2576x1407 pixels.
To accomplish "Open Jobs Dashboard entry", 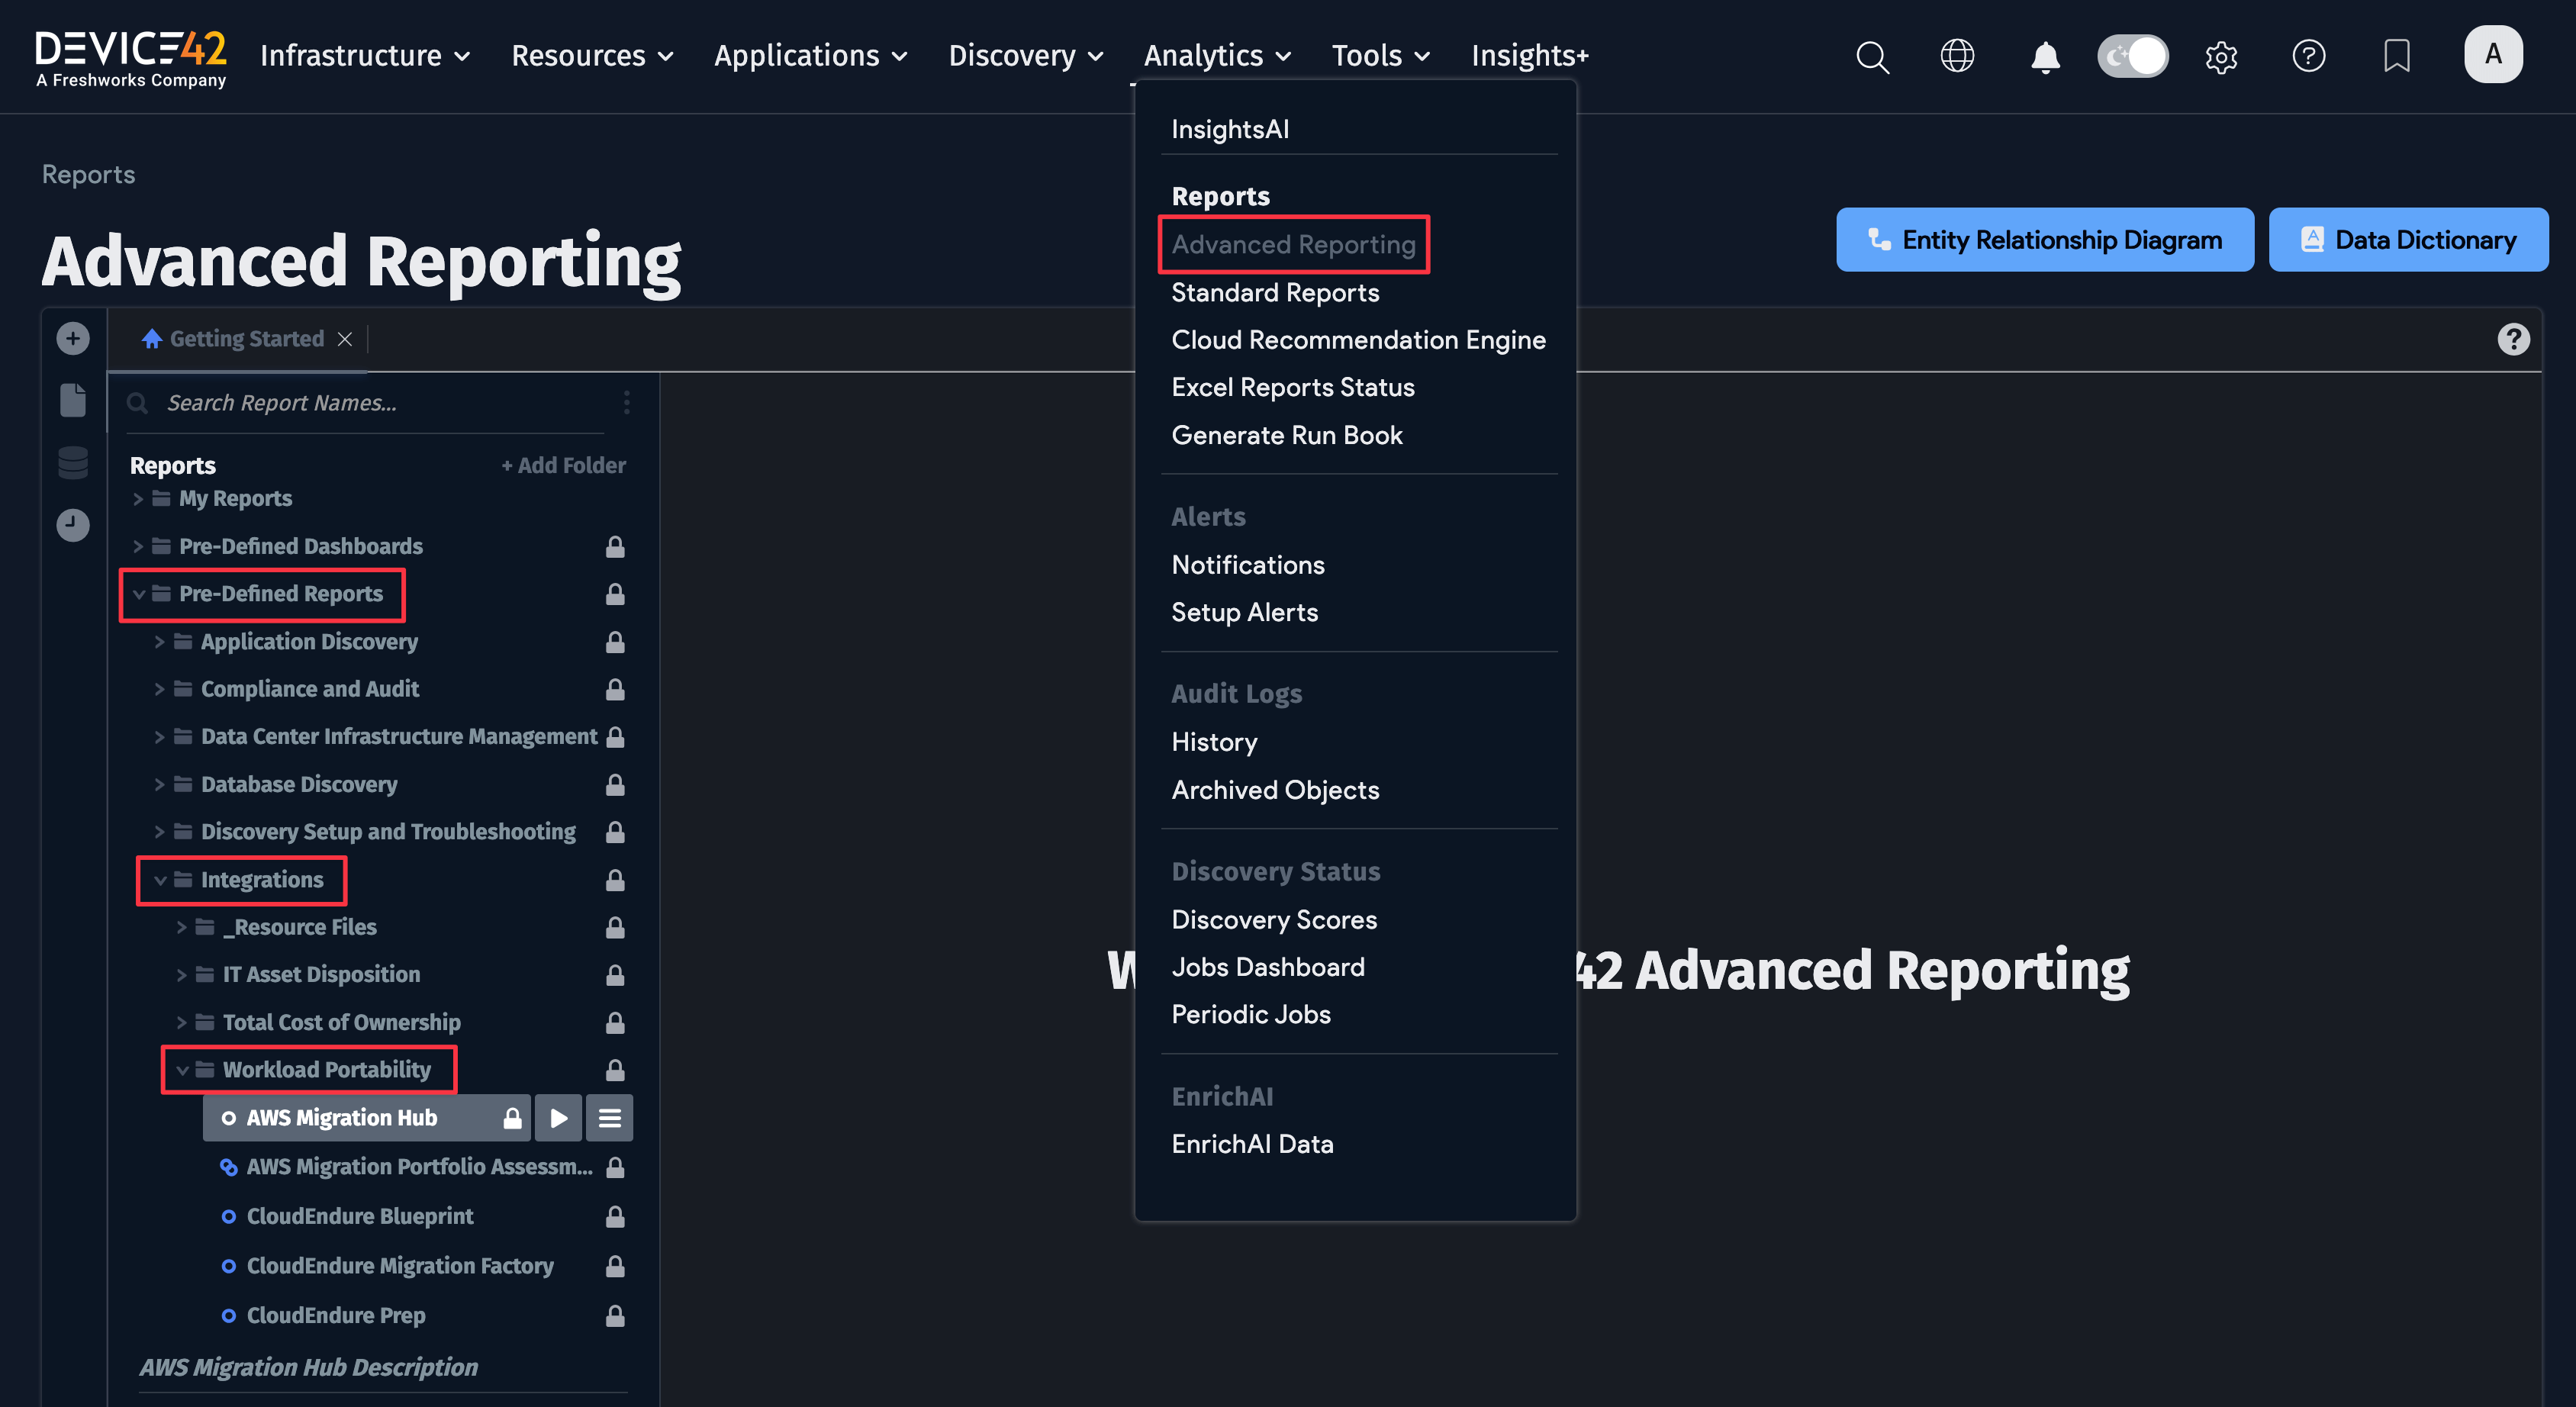I will click(x=1267, y=967).
